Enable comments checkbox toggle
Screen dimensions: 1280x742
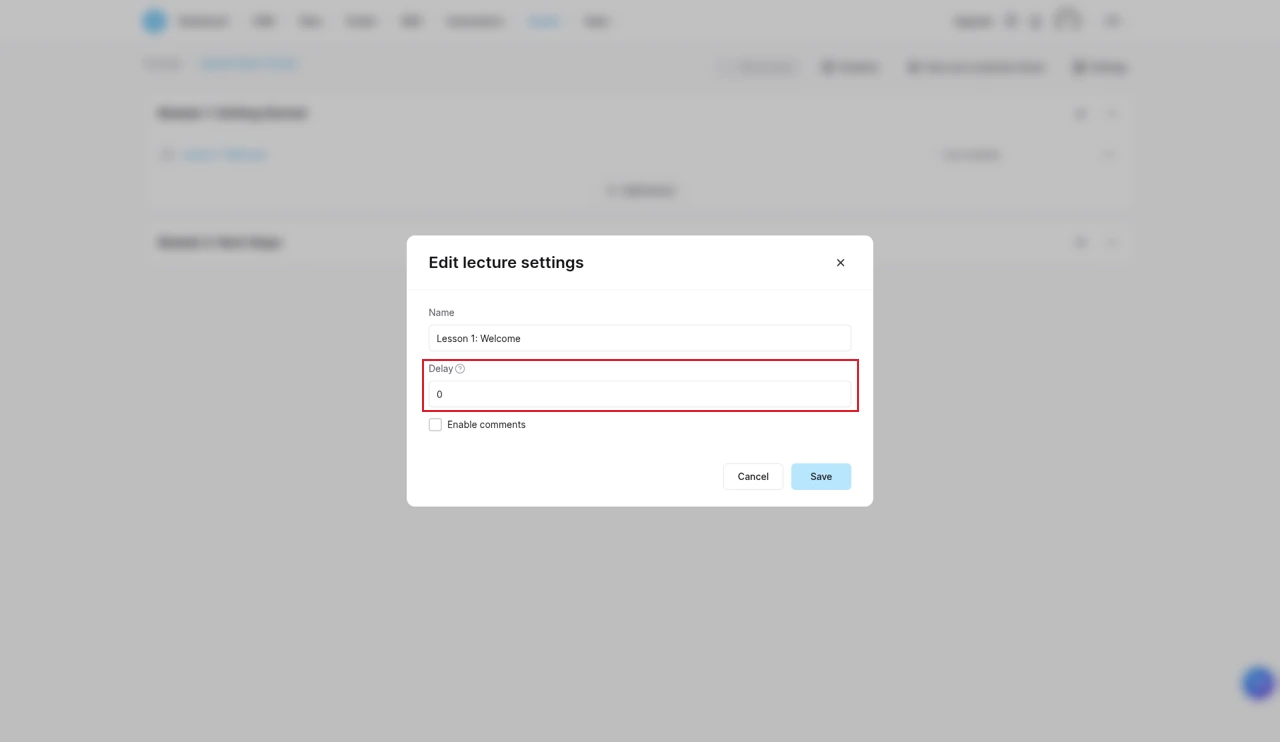point(435,425)
